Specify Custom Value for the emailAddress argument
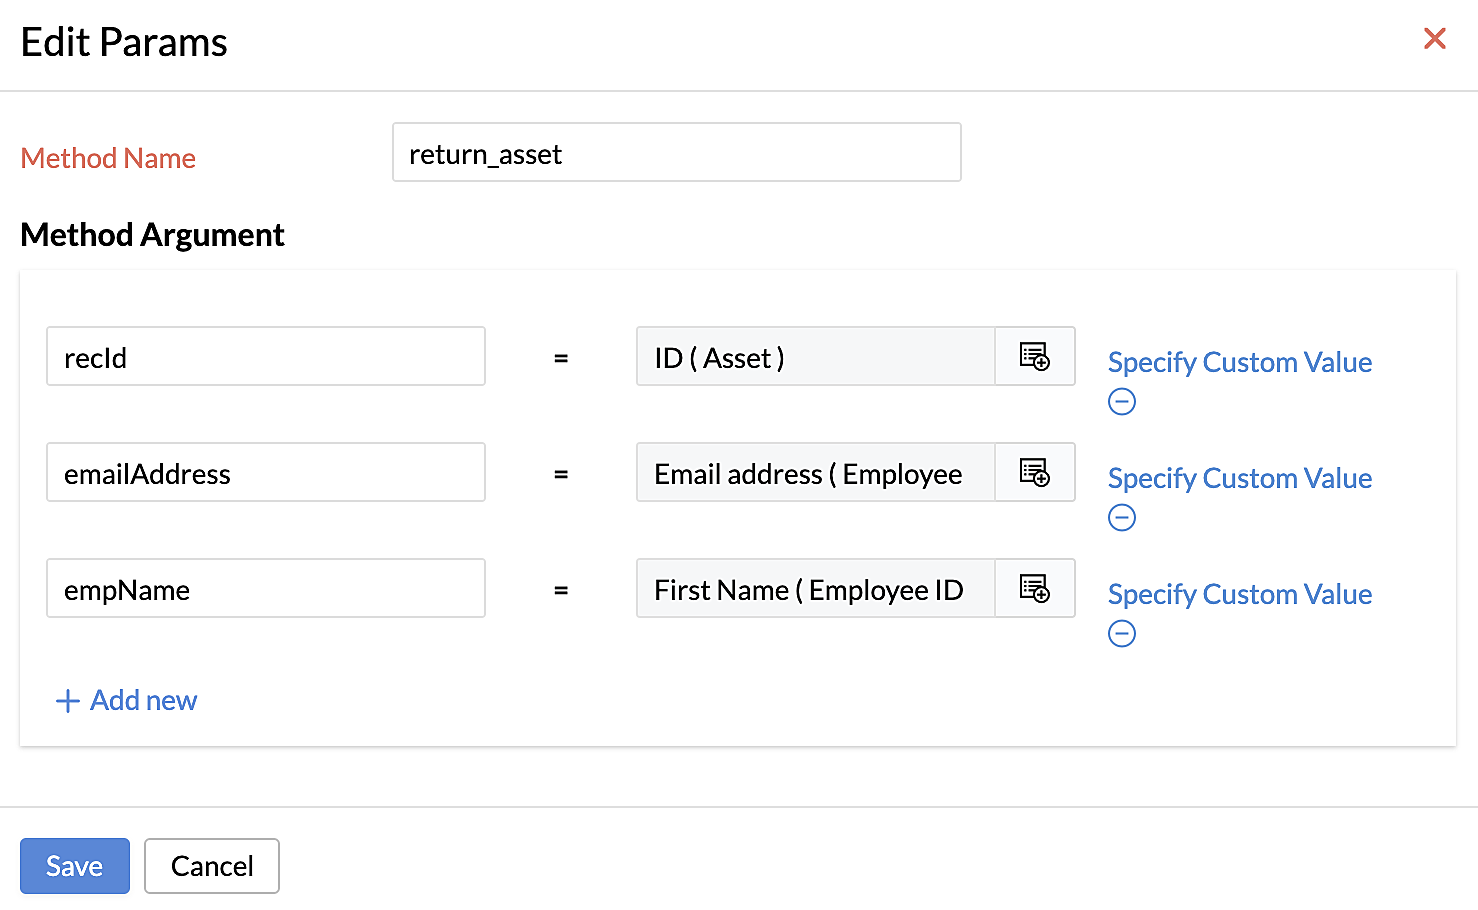The width and height of the screenshot is (1478, 910). tap(1239, 478)
